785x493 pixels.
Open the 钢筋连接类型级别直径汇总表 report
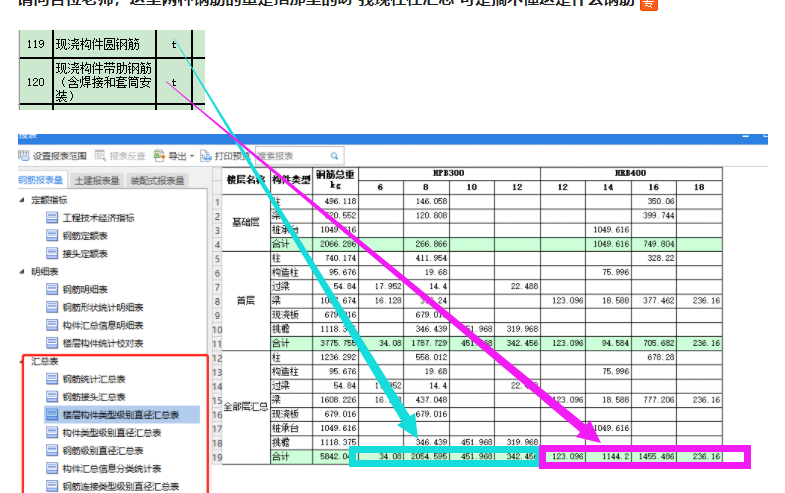[x=121, y=486]
